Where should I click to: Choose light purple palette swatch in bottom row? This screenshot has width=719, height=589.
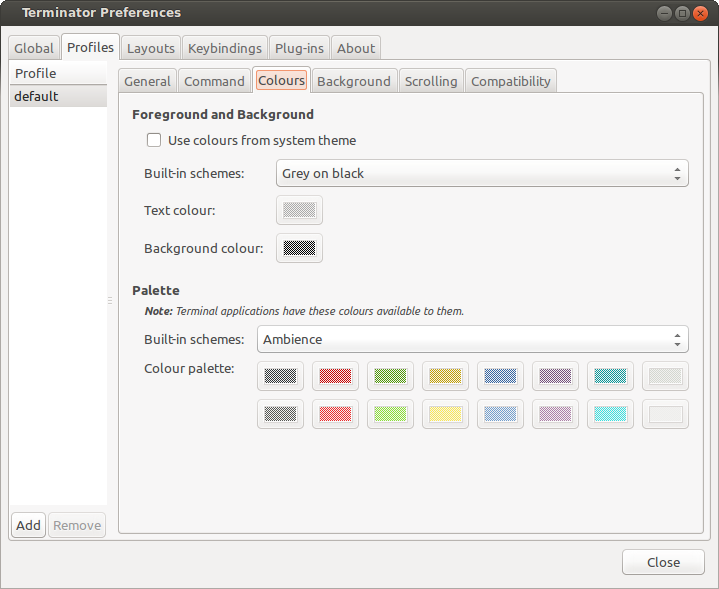pos(555,414)
